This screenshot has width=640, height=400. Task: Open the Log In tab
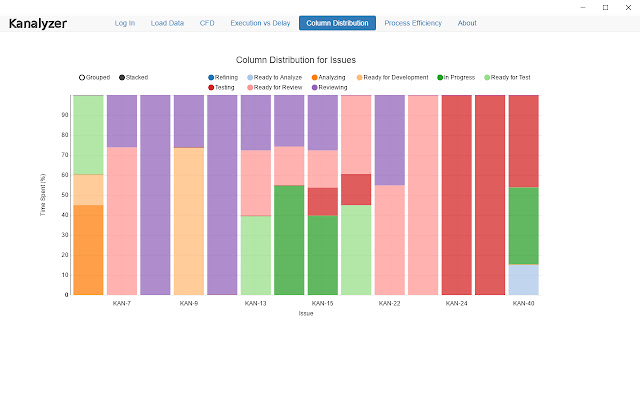click(x=124, y=22)
